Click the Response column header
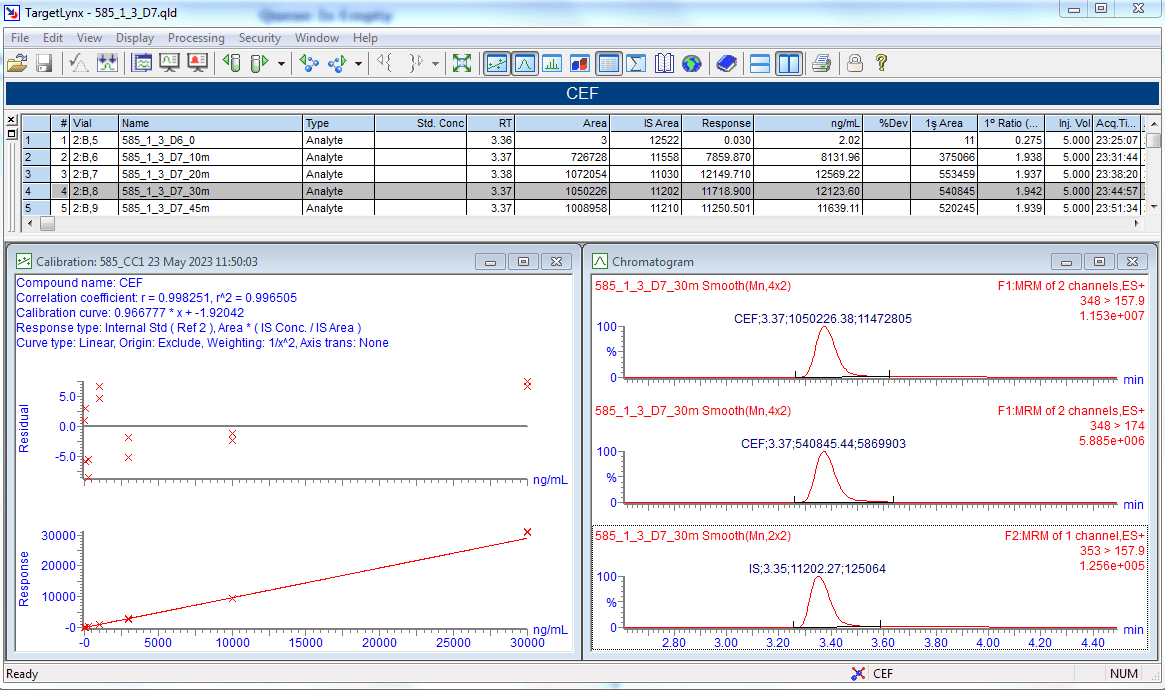 point(718,123)
